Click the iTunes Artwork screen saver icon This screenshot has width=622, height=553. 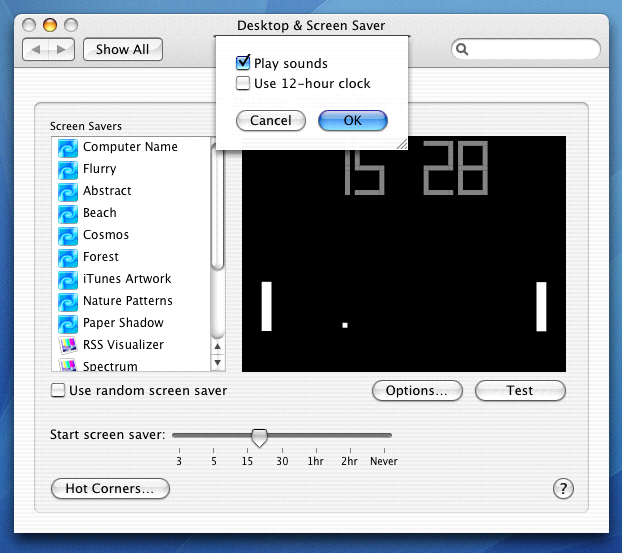(x=68, y=280)
